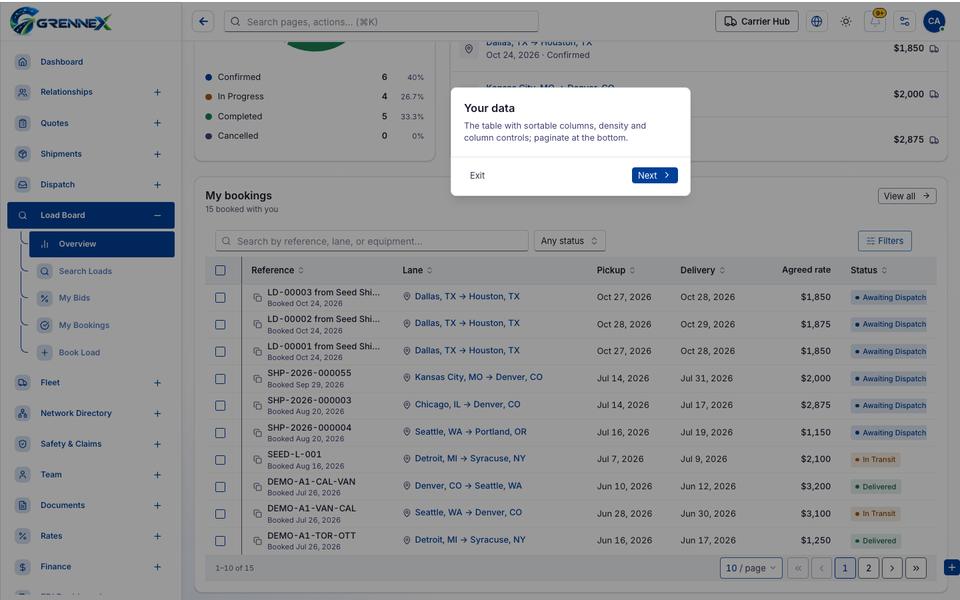
Task: Open the CA user avatar menu
Action: tap(934, 21)
